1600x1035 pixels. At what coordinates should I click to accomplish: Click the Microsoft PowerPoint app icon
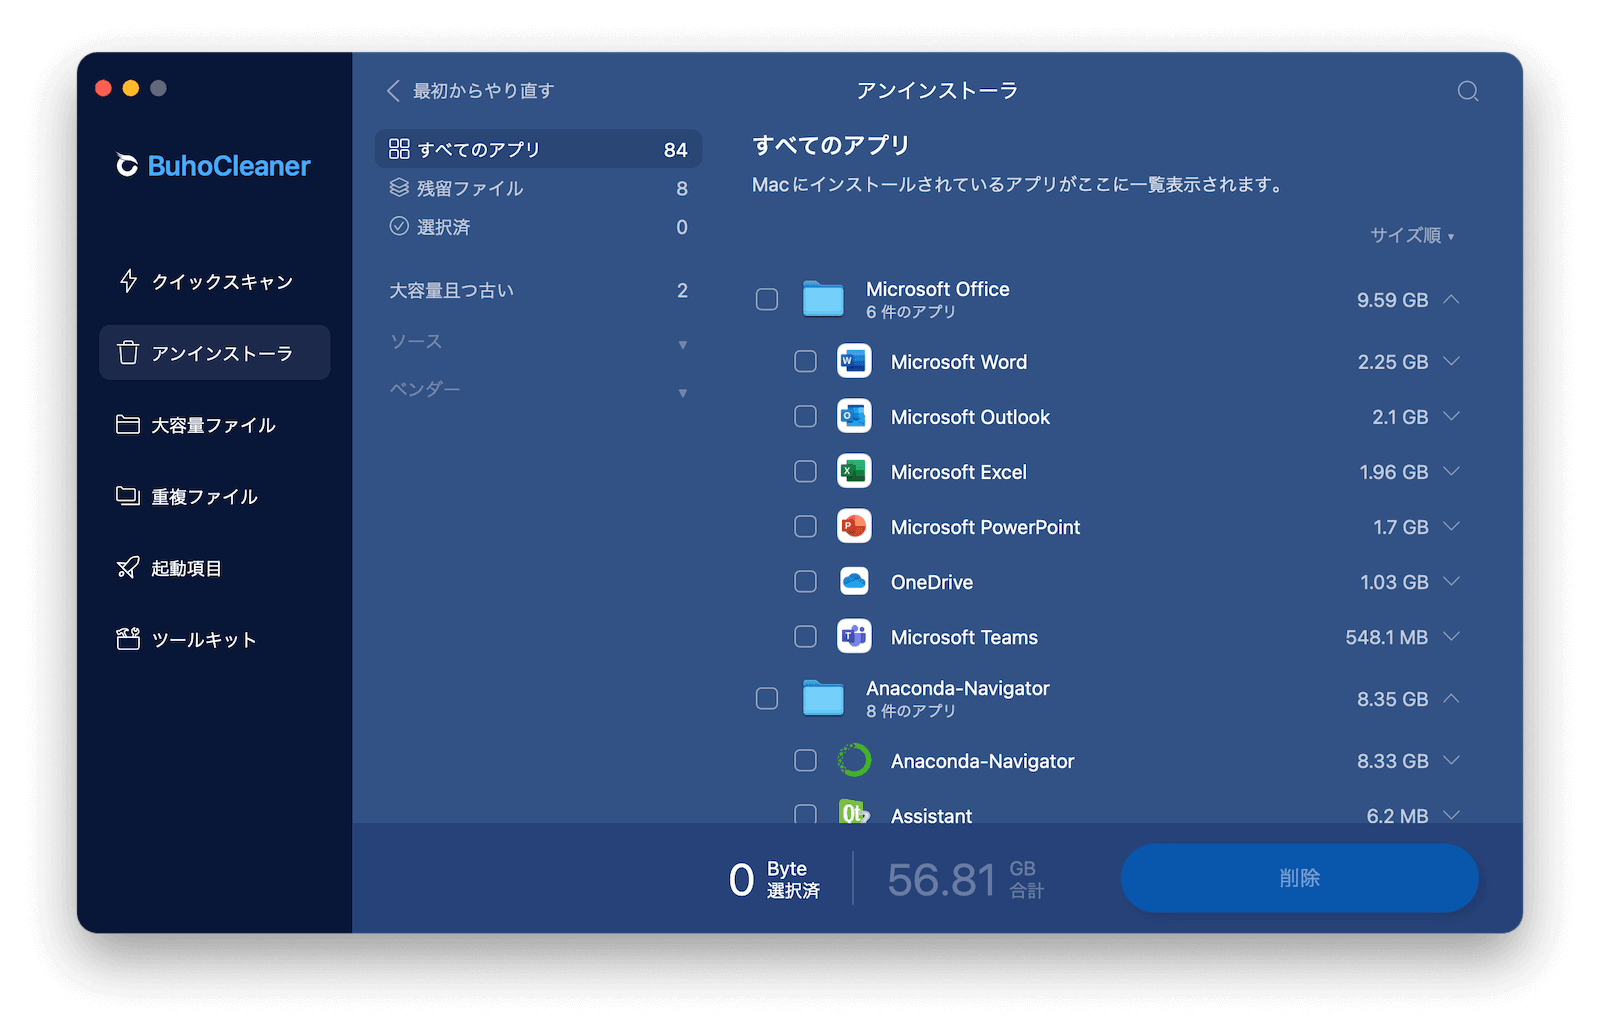pyautogui.click(x=854, y=526)
